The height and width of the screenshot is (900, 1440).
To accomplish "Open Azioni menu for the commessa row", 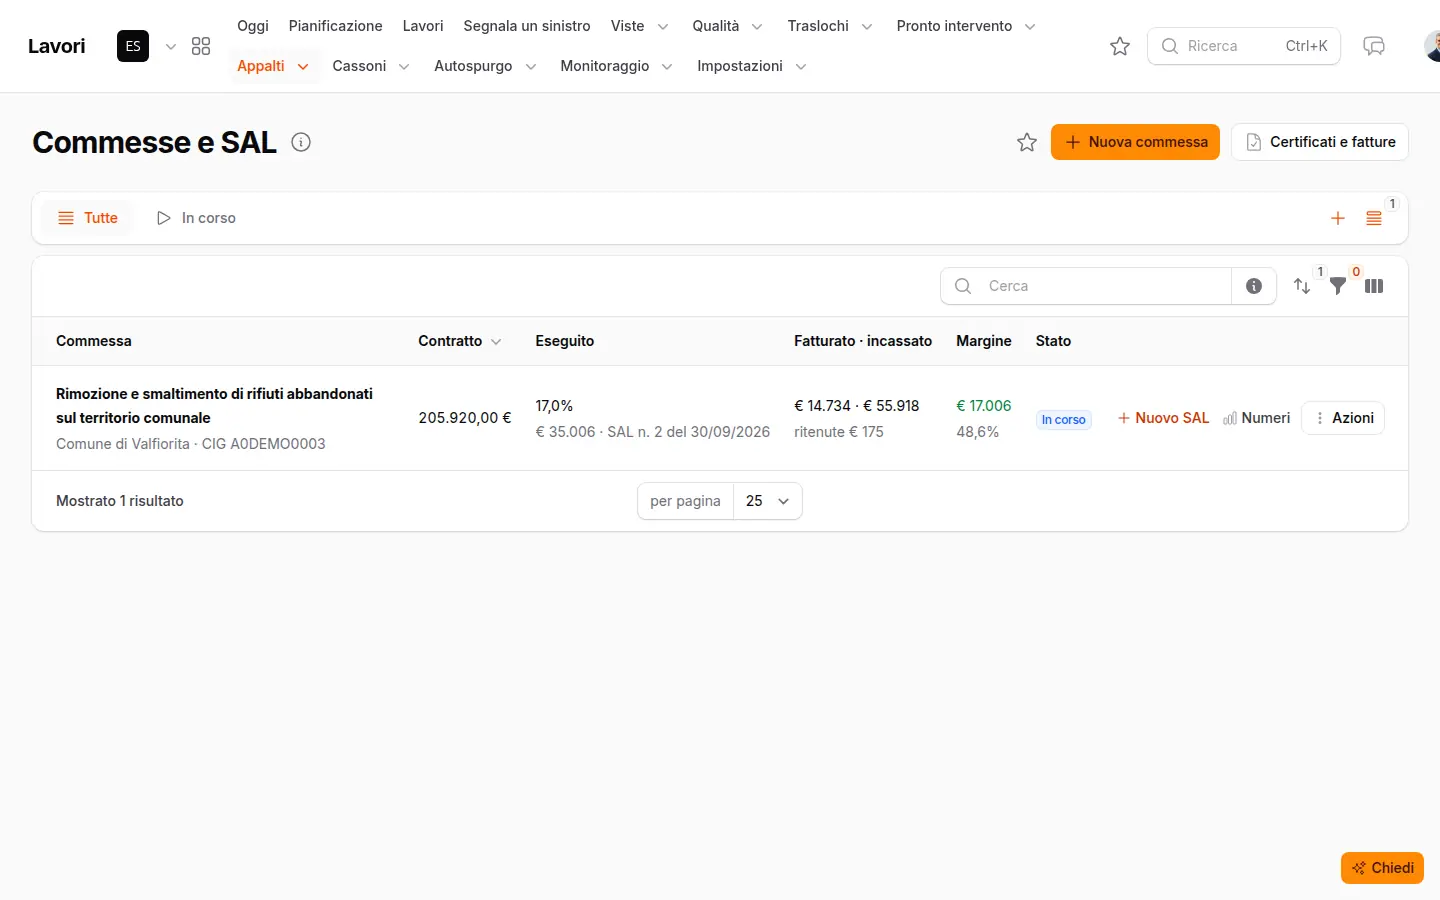I will [1343, 418].
